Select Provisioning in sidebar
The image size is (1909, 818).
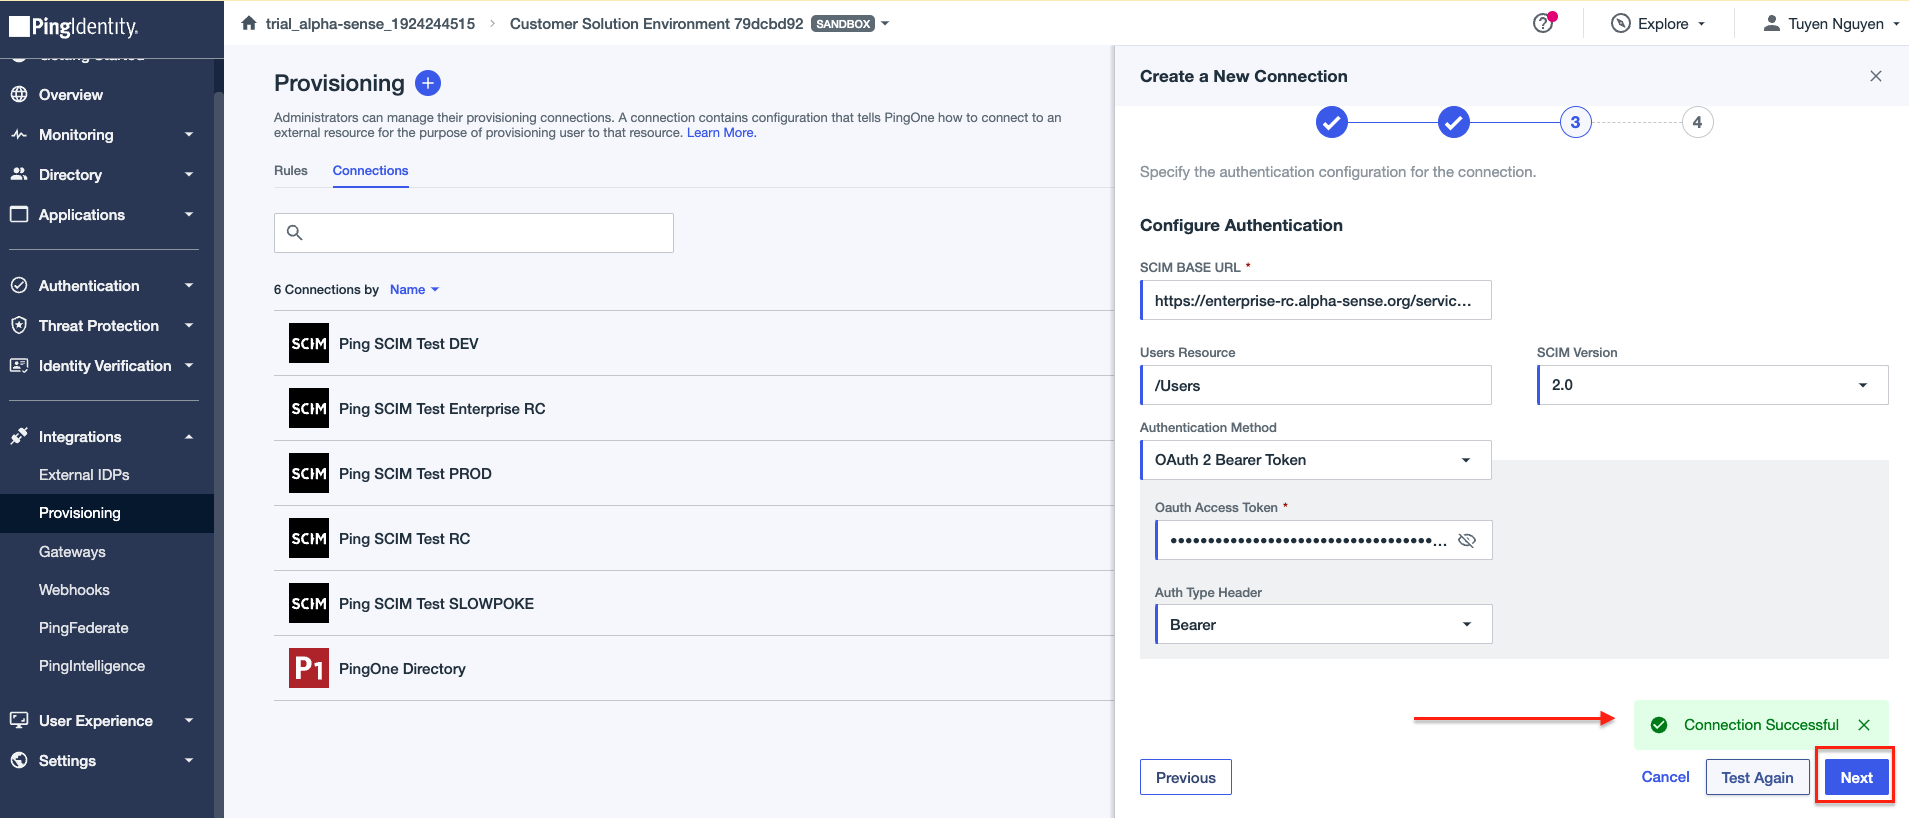point(107,513)
